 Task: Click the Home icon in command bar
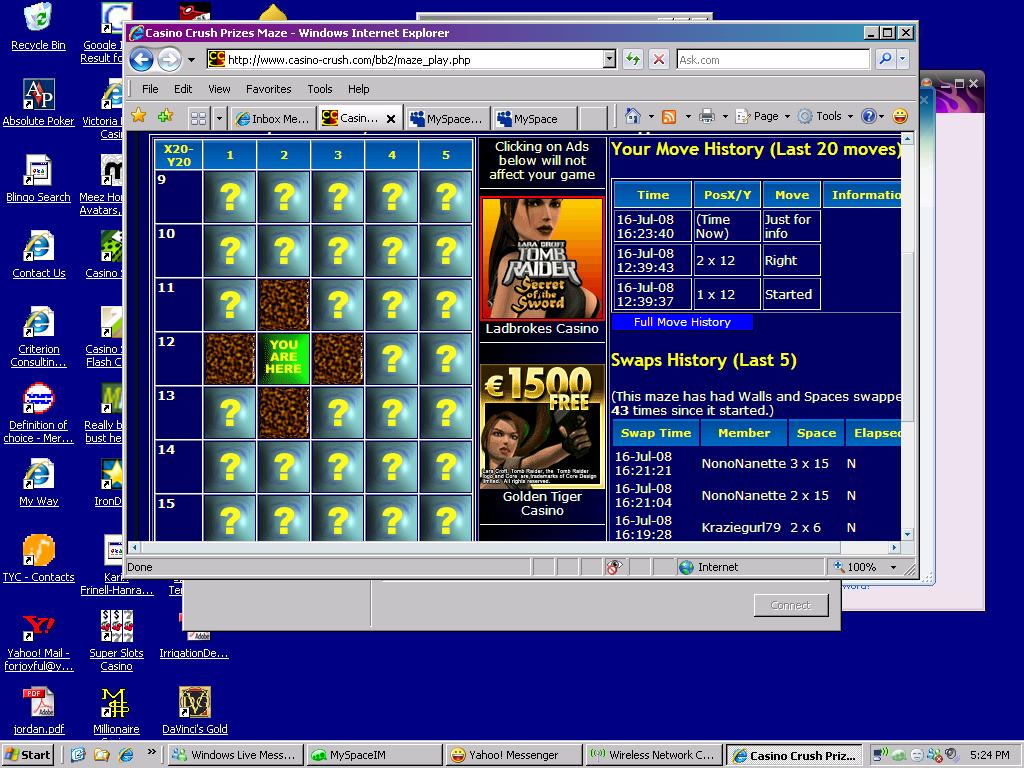pos(632,116)
